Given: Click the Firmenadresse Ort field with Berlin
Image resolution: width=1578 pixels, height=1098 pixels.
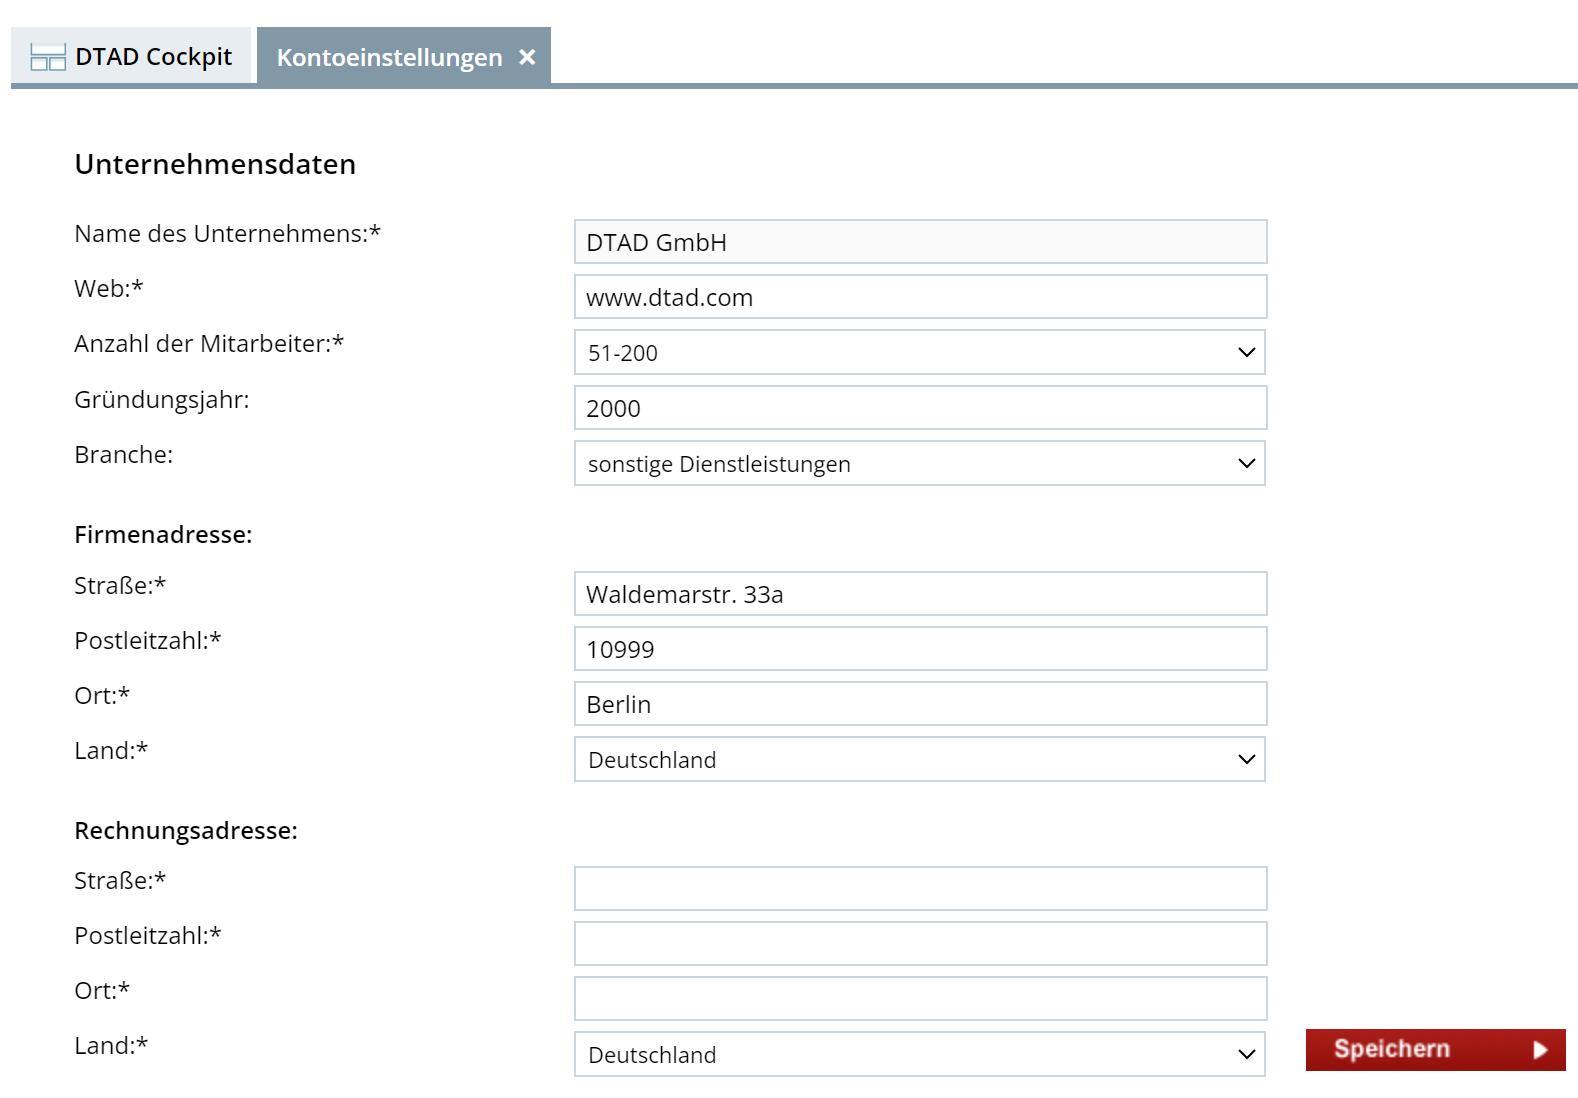Looking at the screenshot, I should coord(920,704).
